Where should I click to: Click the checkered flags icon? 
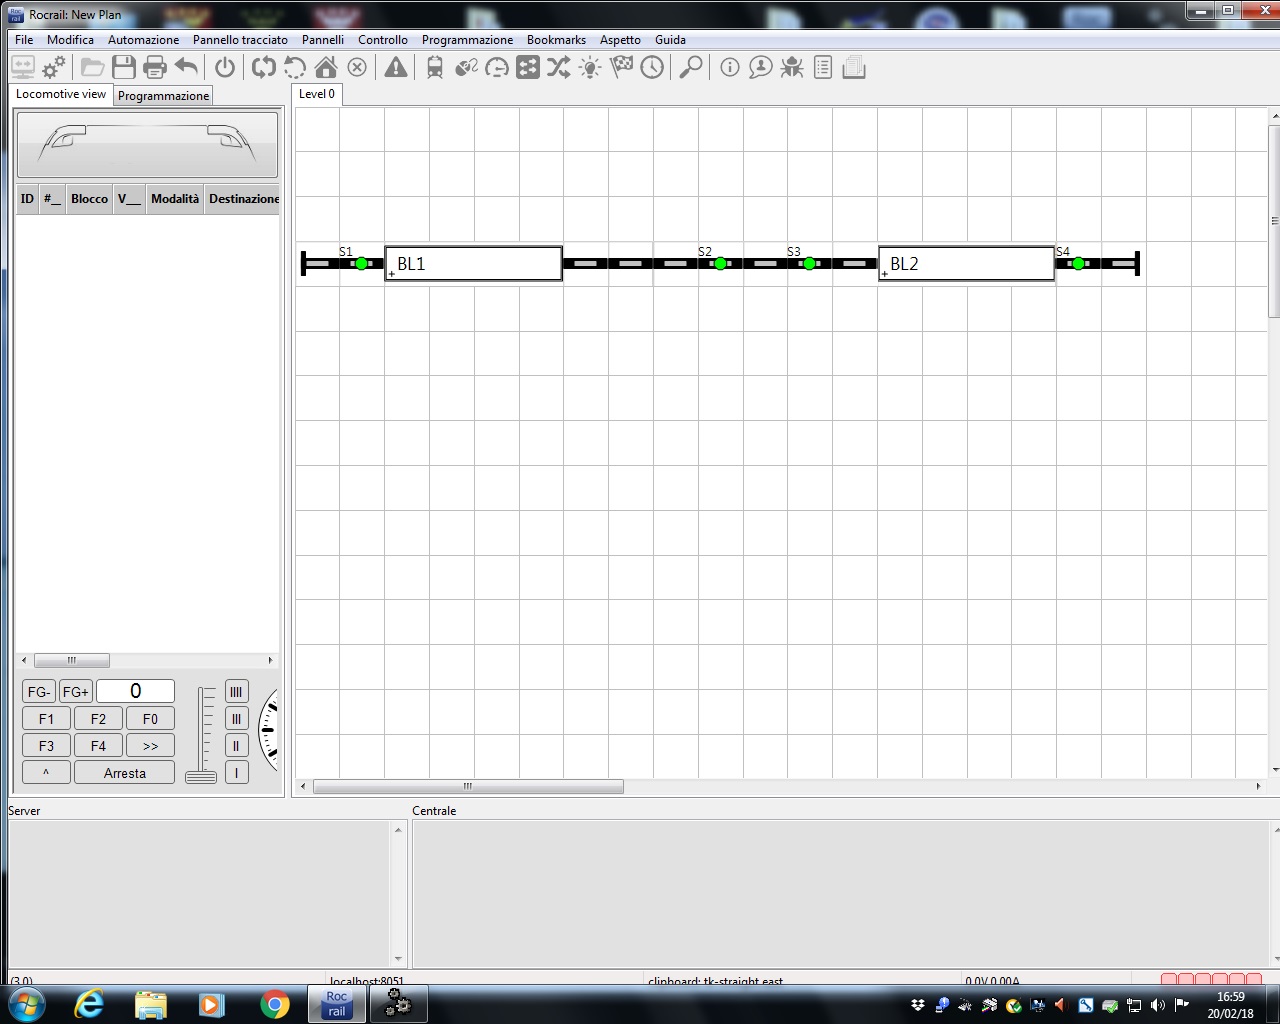pos(622,67)
